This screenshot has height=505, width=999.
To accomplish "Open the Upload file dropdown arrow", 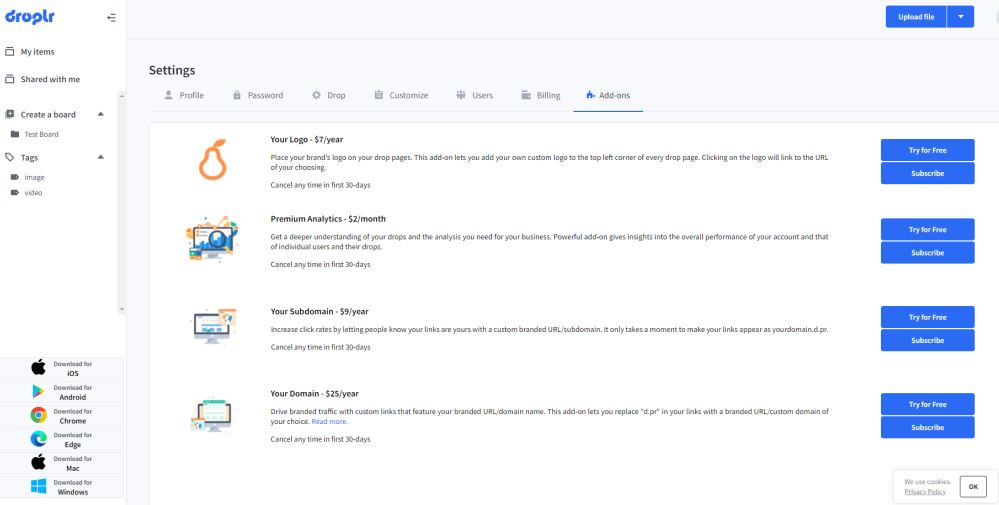I will click(961, 17).
